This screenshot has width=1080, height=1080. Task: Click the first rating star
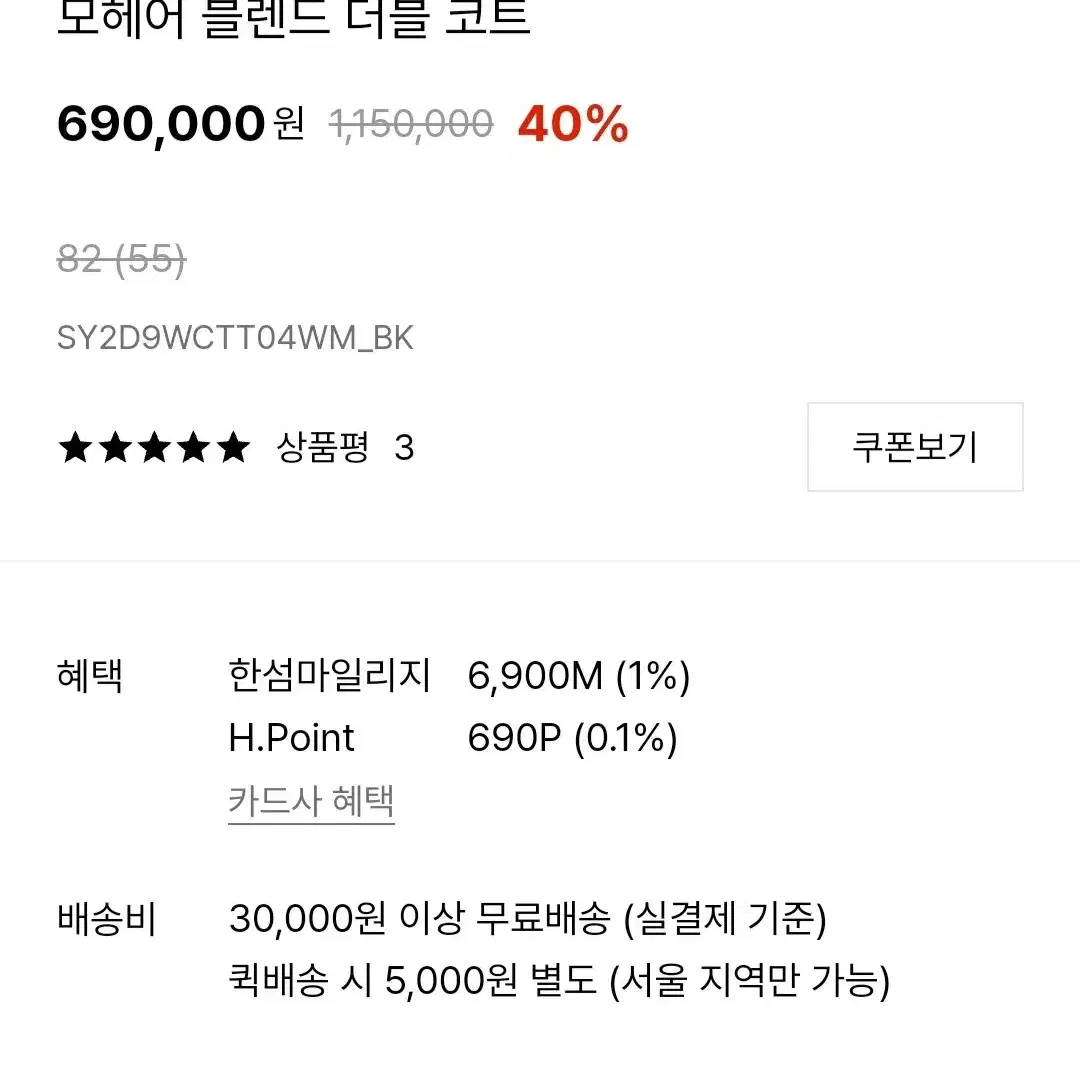[x=75, y=448]
